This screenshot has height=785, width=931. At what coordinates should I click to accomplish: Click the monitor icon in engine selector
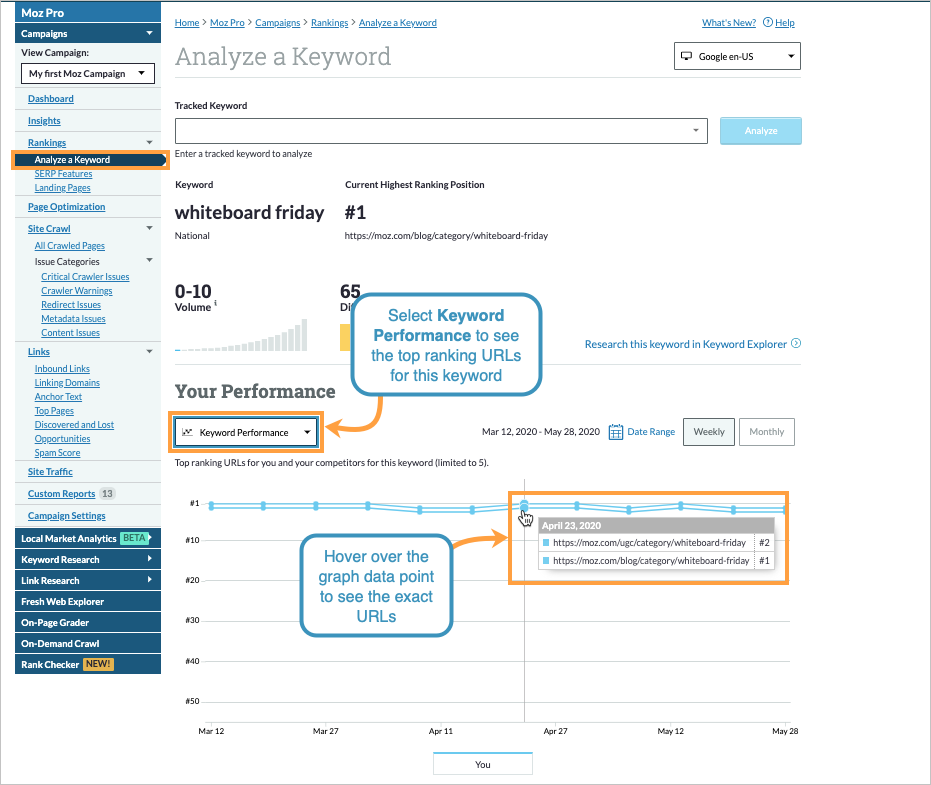(x=686, y=56)
